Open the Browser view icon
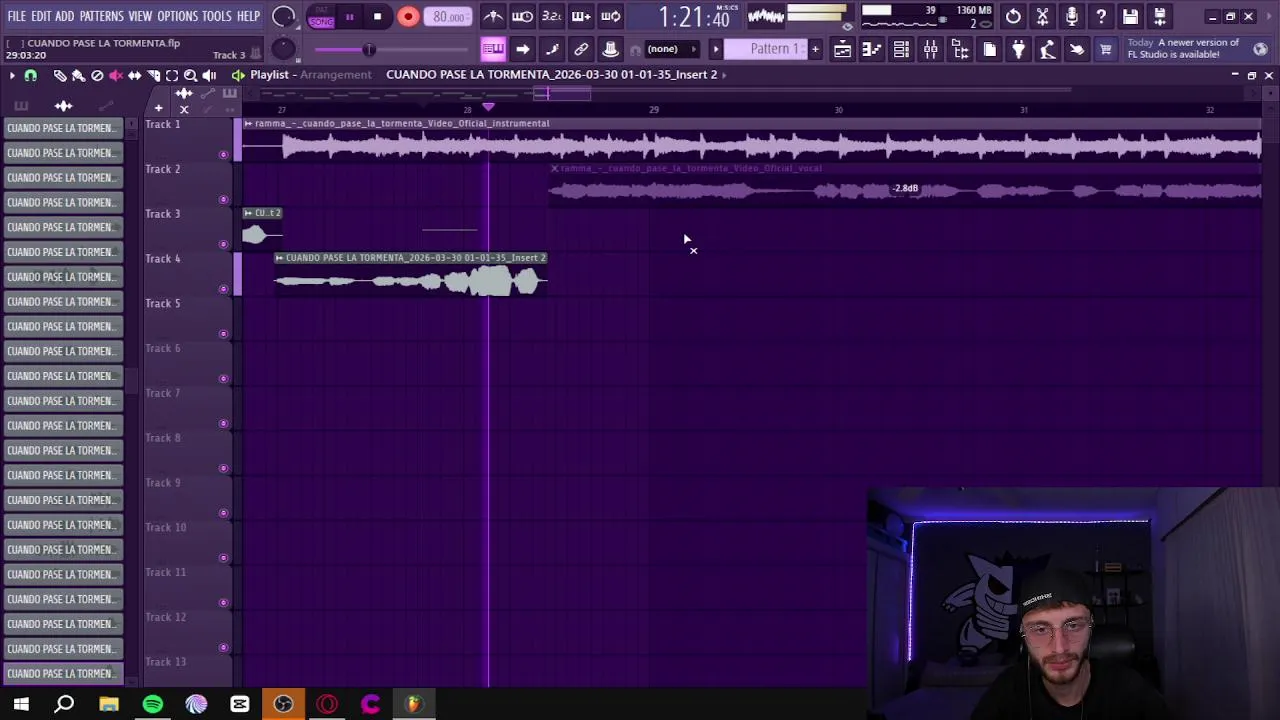 pos(960,49)
